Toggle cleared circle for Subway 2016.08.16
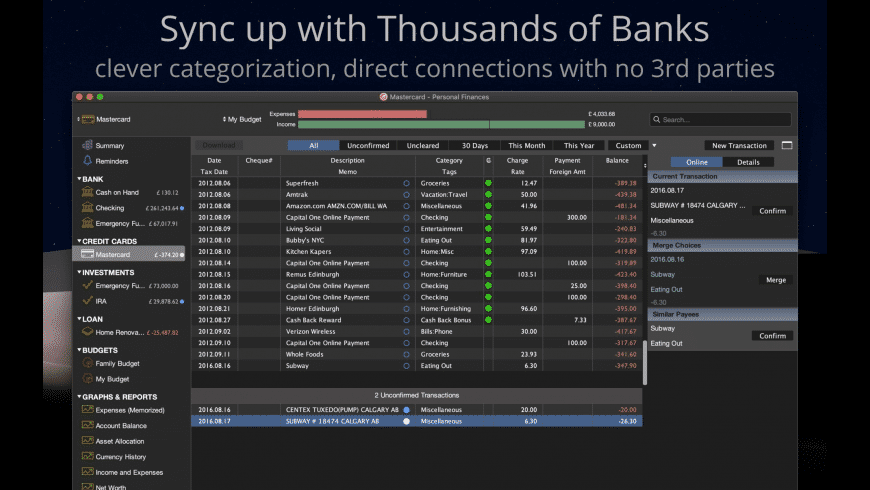The width and height of the screenshot is (870, 490). [x=406, y=366]
